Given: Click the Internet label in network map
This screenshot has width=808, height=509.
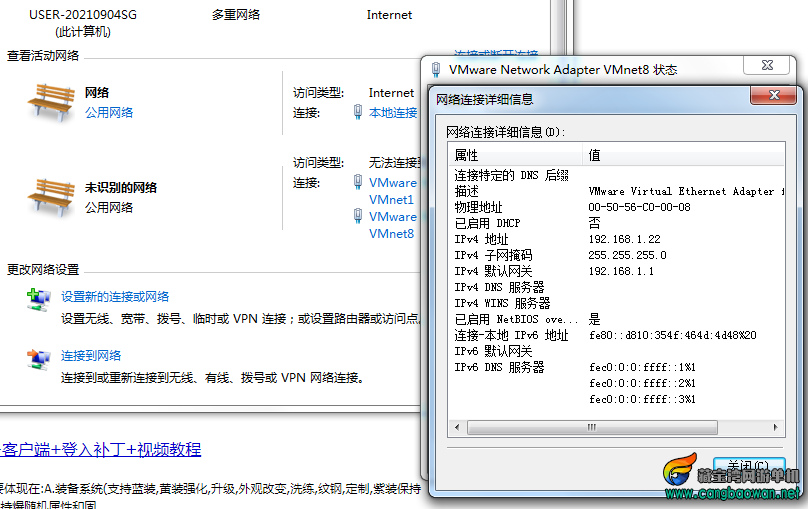Looking at the screenshot, I should [x=389, y=15].
